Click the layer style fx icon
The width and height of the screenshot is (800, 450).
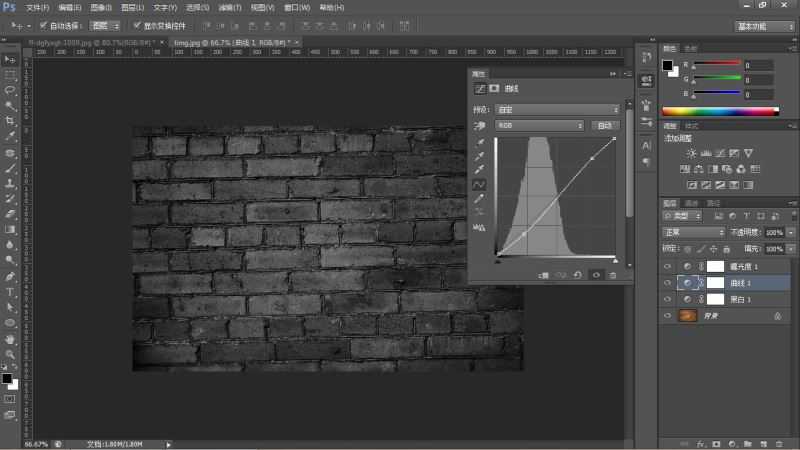tap(701, 442)
